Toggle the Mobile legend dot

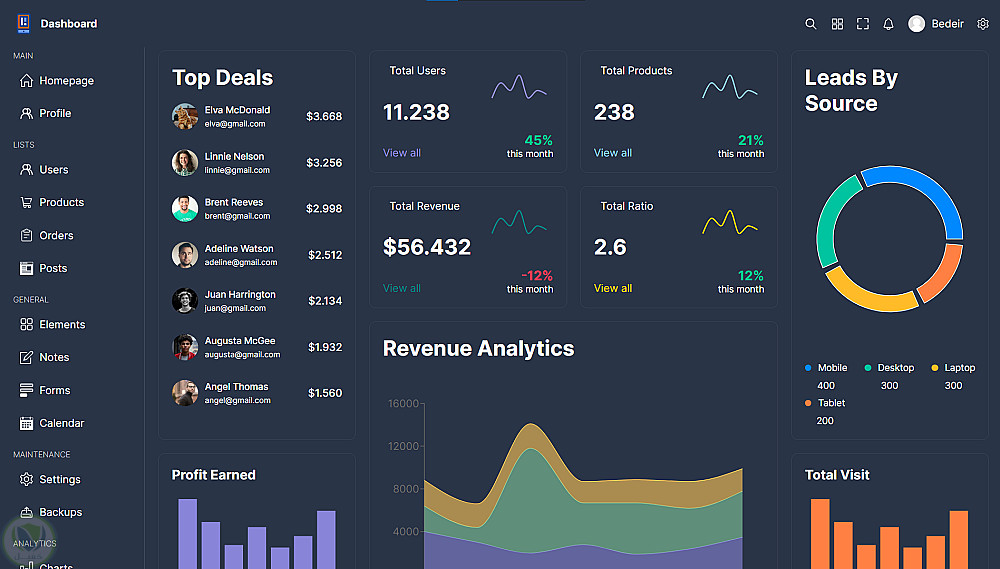pos(808,368)
